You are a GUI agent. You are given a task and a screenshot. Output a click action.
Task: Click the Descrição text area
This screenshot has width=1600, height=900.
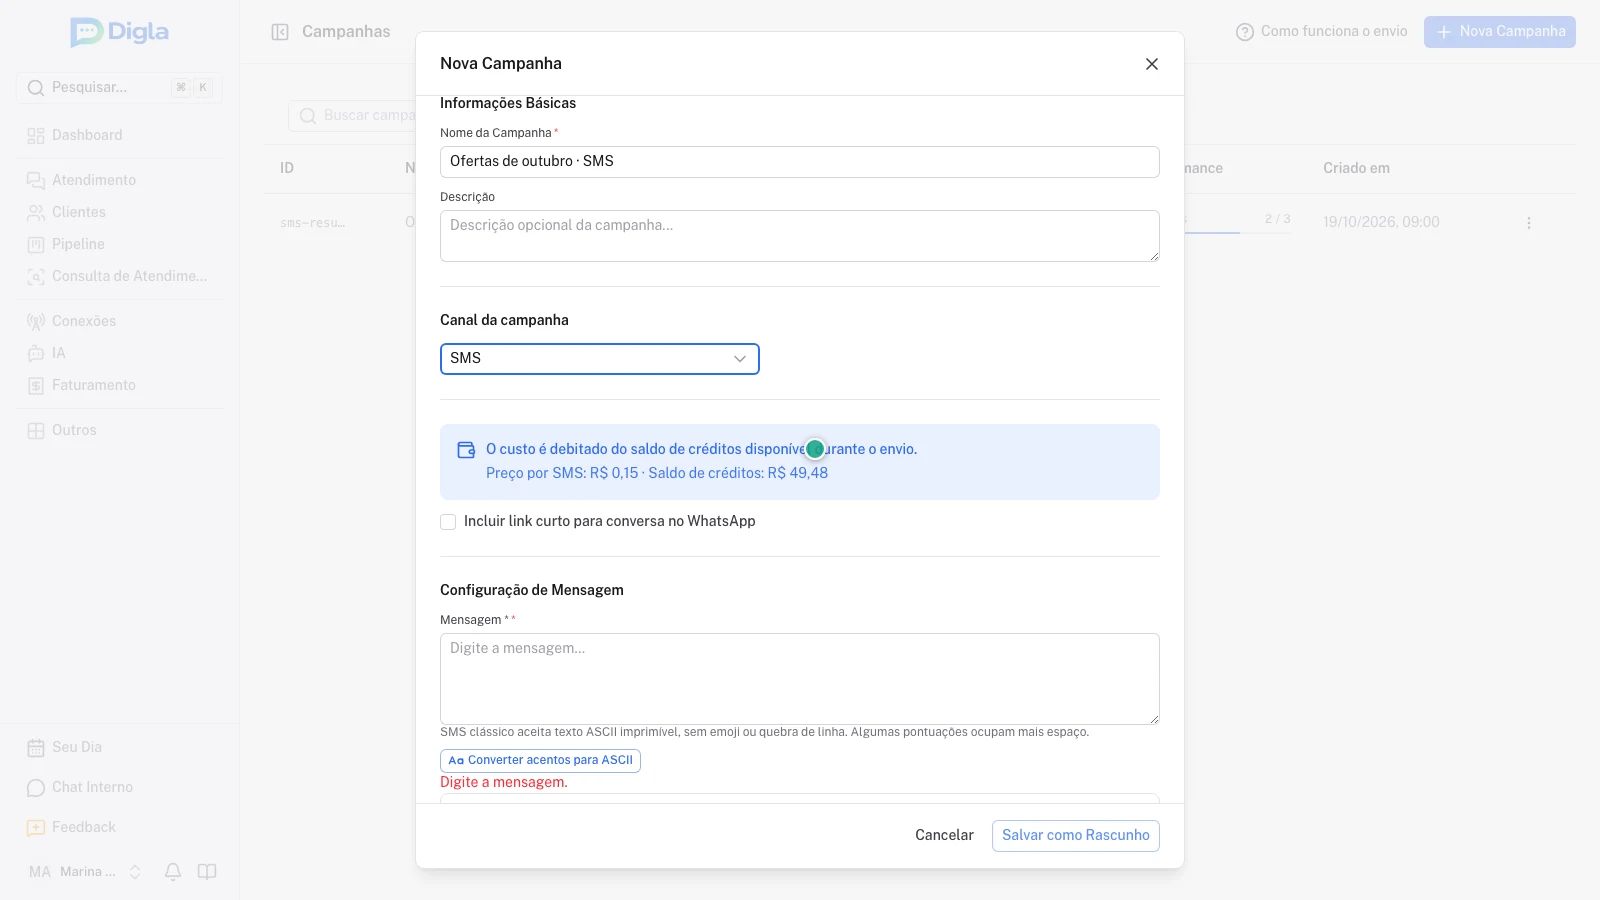pyautogui.click(x=800, y=236)
